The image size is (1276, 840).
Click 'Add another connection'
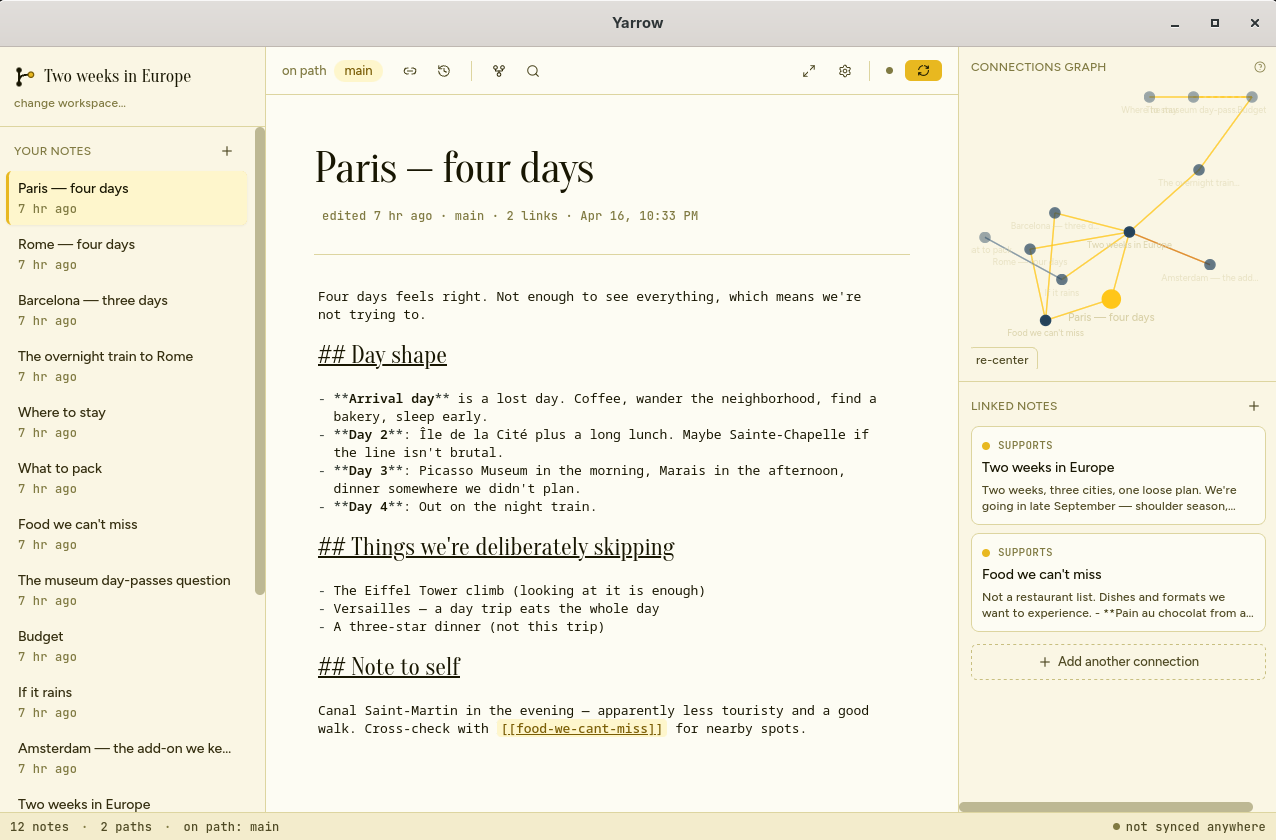(1117, 661)
